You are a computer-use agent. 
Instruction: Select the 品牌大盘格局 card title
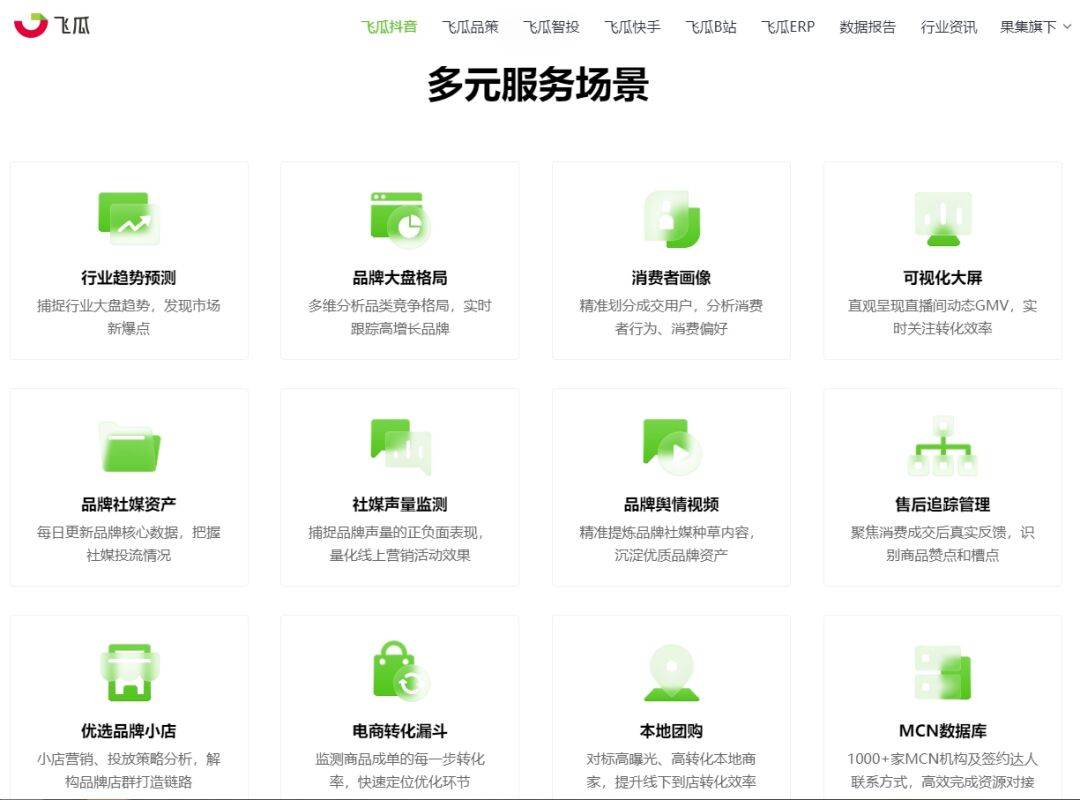click(400, 278)
